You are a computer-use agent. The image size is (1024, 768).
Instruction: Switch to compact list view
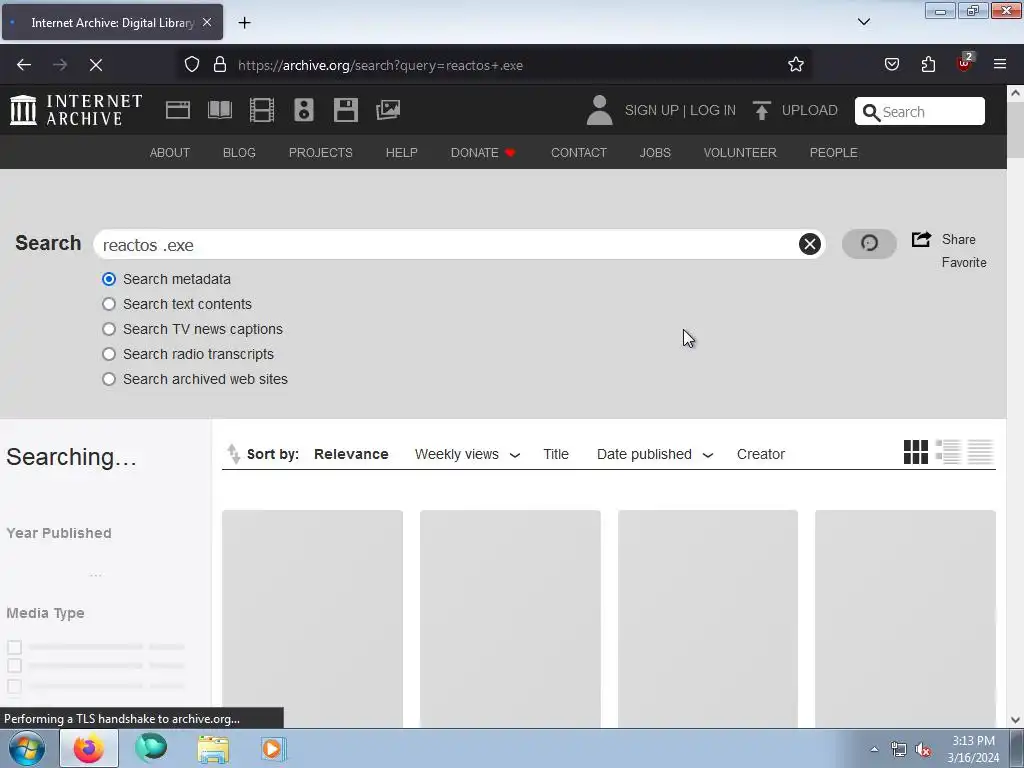coord(980,452)
